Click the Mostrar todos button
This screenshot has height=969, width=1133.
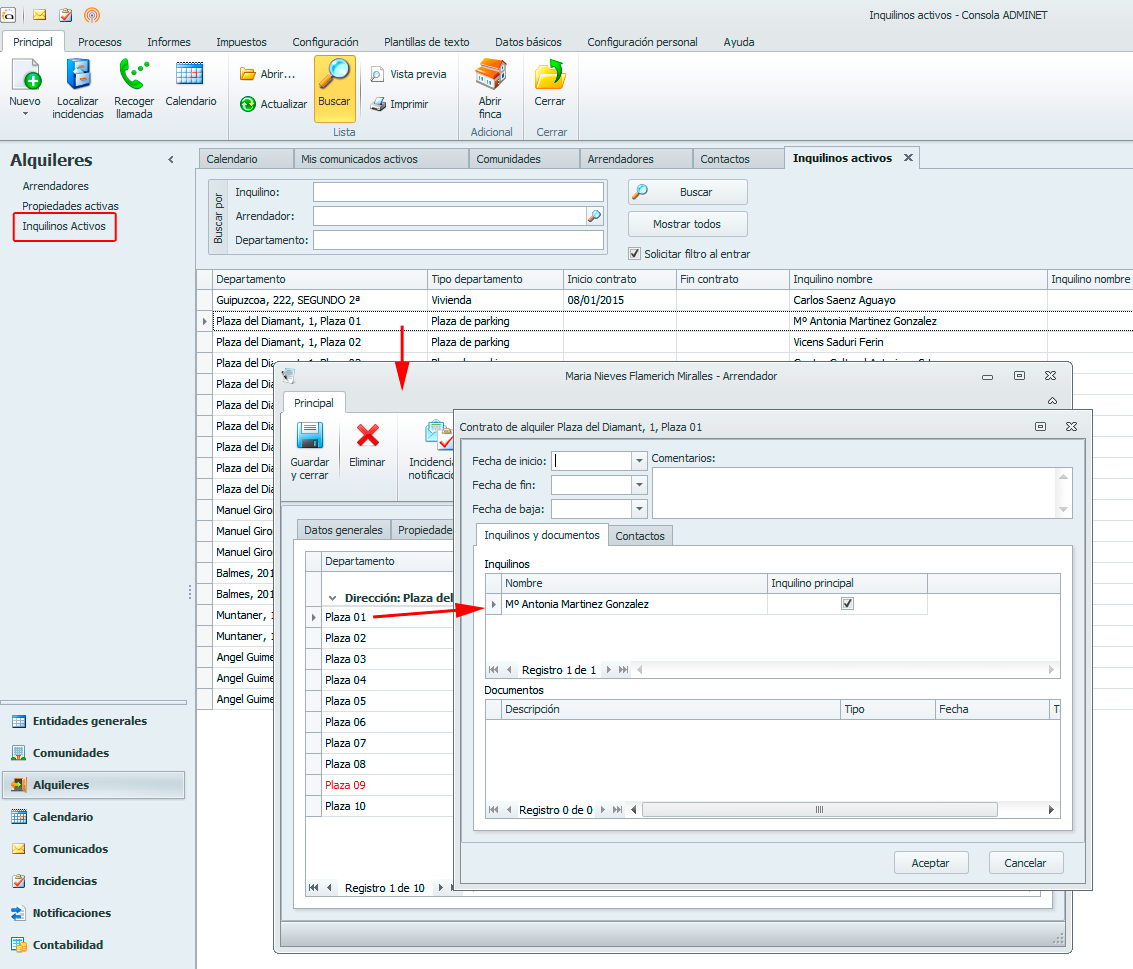(687, 224)
